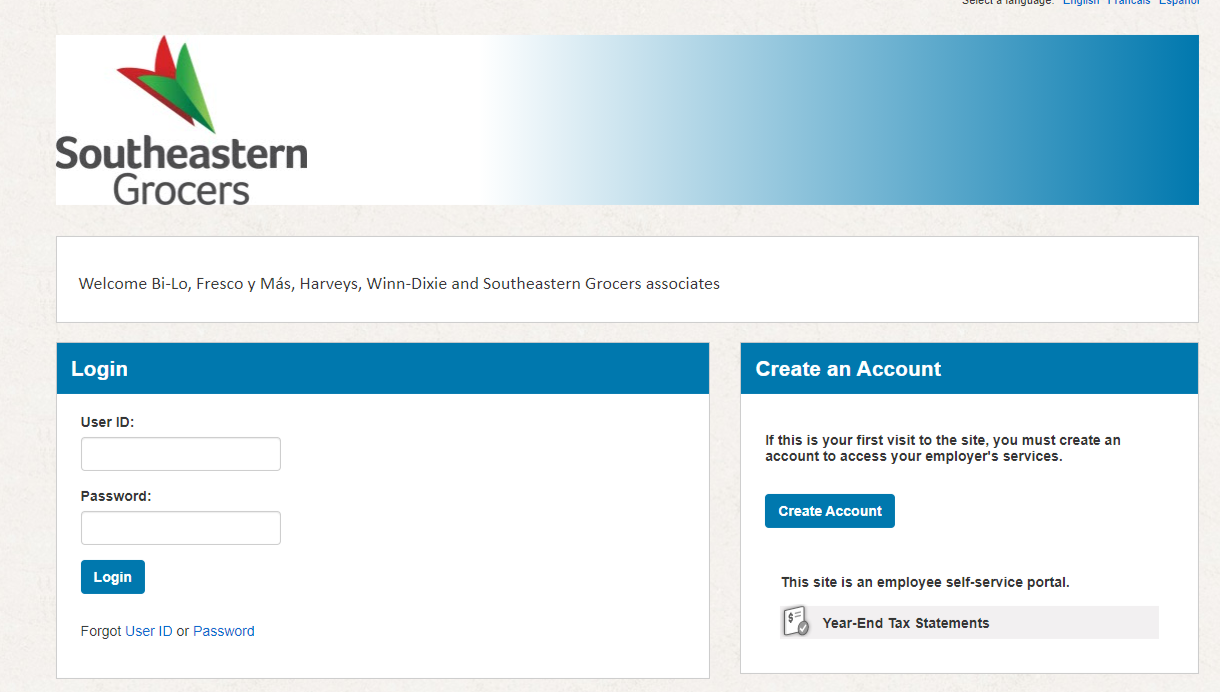1220x692 pixels.
Task: Click the Southeastern Grocers logo
Action: (181, 118)
